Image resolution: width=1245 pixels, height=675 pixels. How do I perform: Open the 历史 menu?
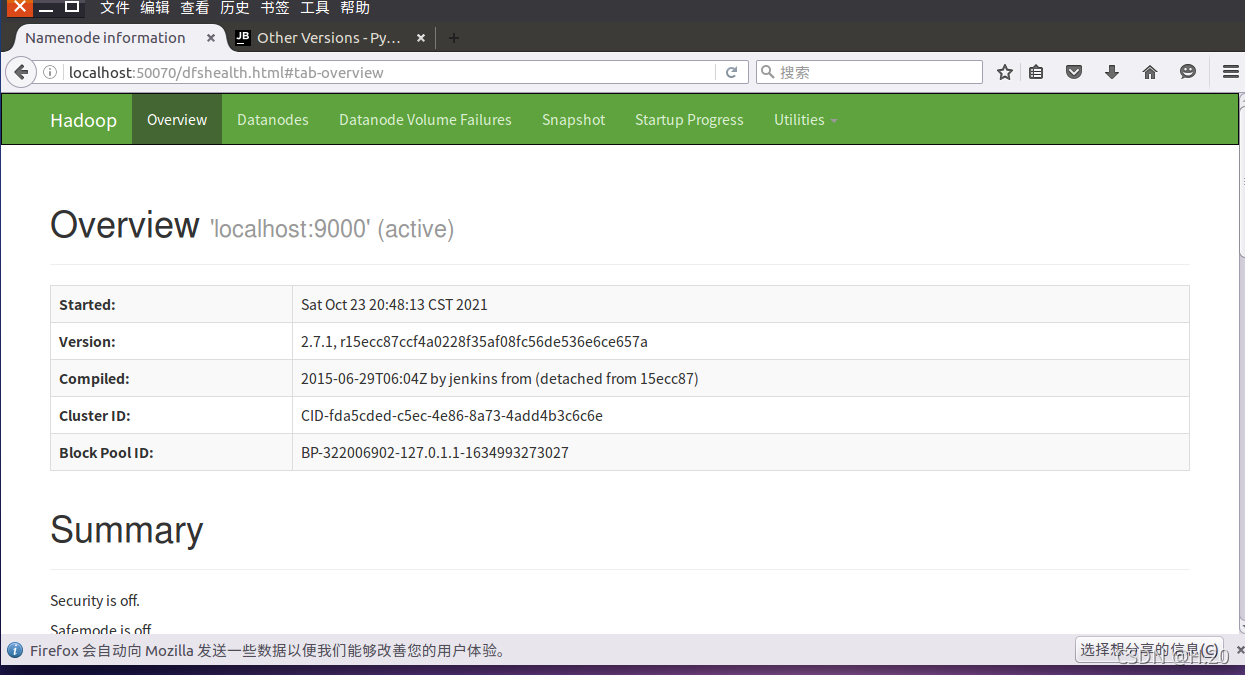pyautogui.click(x=235, y=8)
